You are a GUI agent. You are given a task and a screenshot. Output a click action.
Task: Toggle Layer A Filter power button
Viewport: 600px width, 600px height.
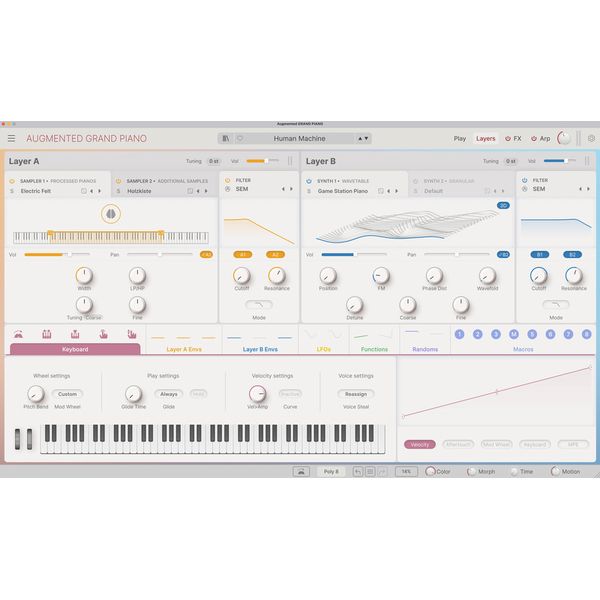pyautogui.click(x=228, y=180)
